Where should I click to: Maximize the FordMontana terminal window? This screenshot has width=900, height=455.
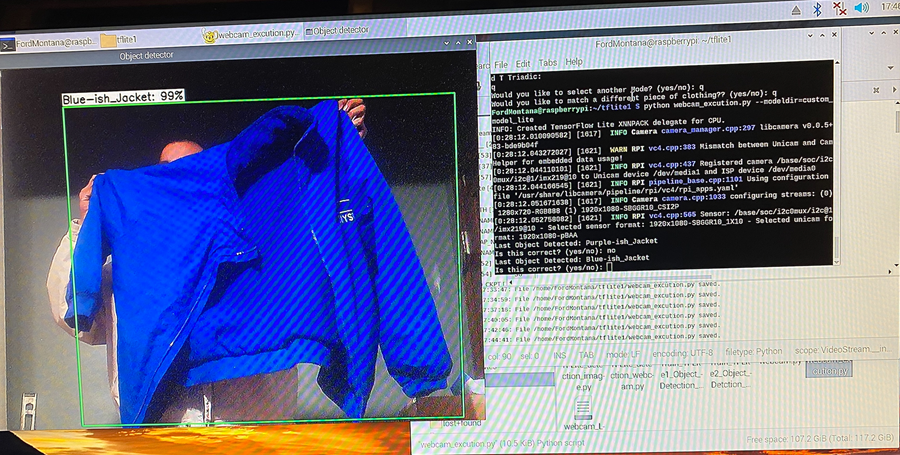click(x=821, y=36)
